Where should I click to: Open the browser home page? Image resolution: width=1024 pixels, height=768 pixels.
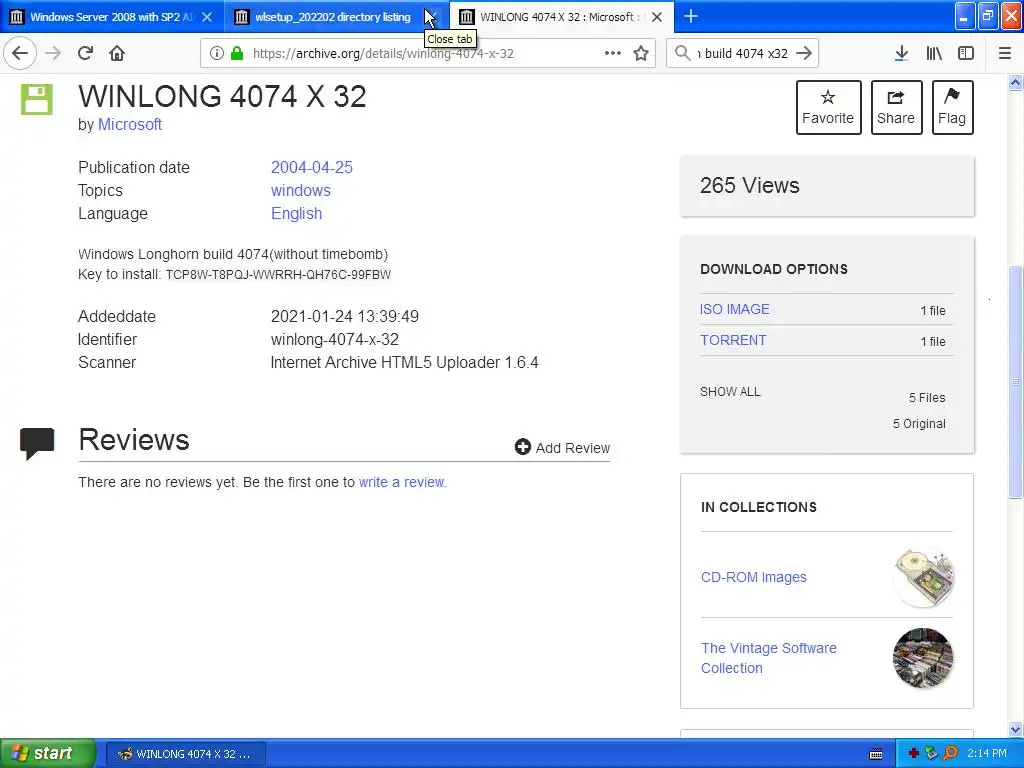point(117,53)
